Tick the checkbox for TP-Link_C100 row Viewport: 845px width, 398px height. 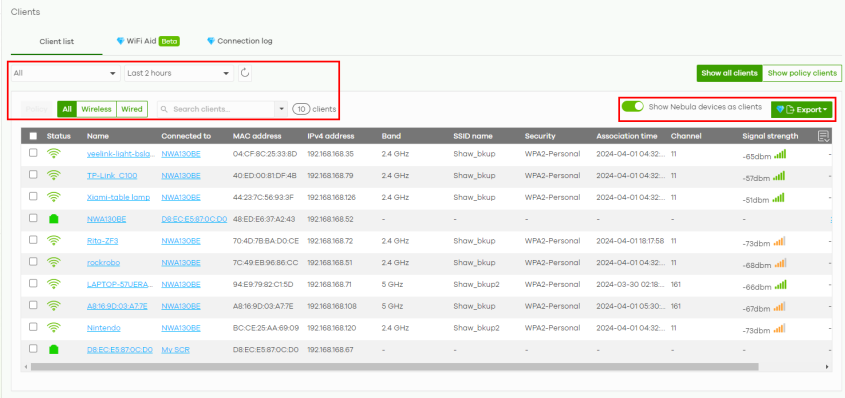[x=33, y=175]
